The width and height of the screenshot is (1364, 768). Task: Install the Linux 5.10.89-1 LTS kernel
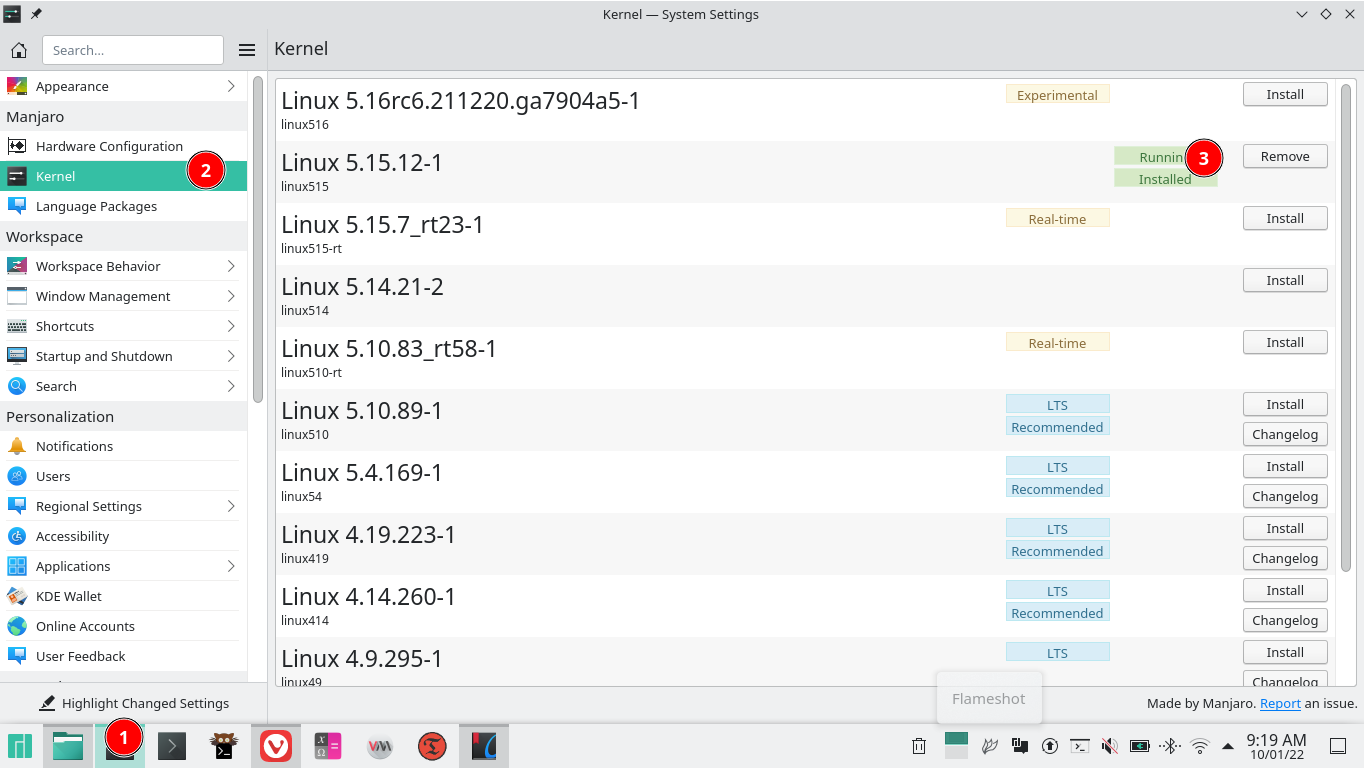click(x=1285, y=404)
